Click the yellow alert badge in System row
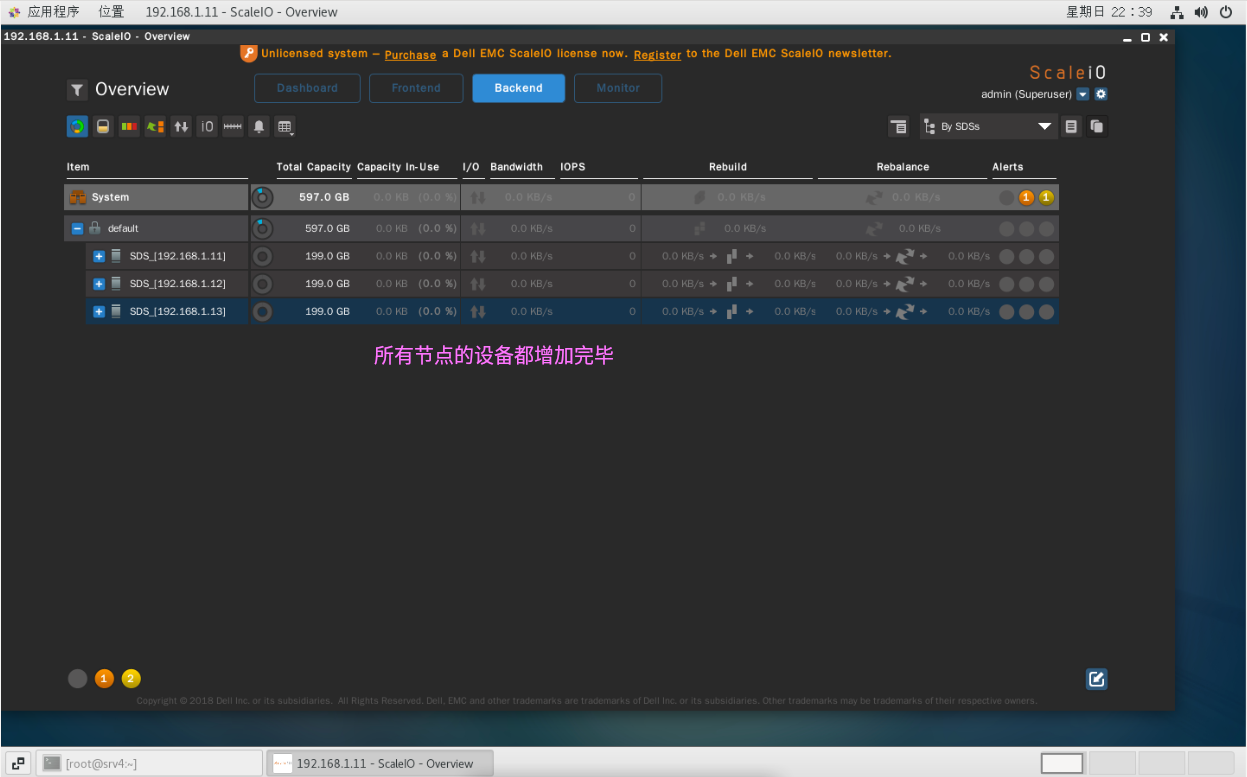 [1046, 197]
